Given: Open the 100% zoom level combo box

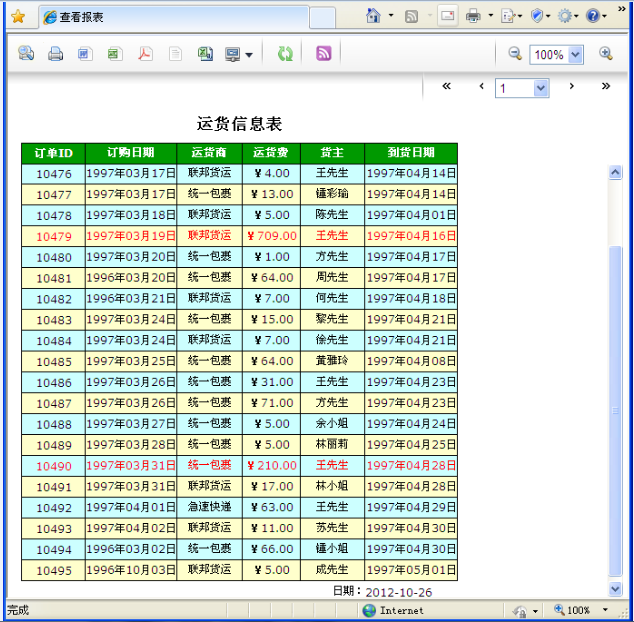Looking at the screenshot, I should (x=556, y=55).
